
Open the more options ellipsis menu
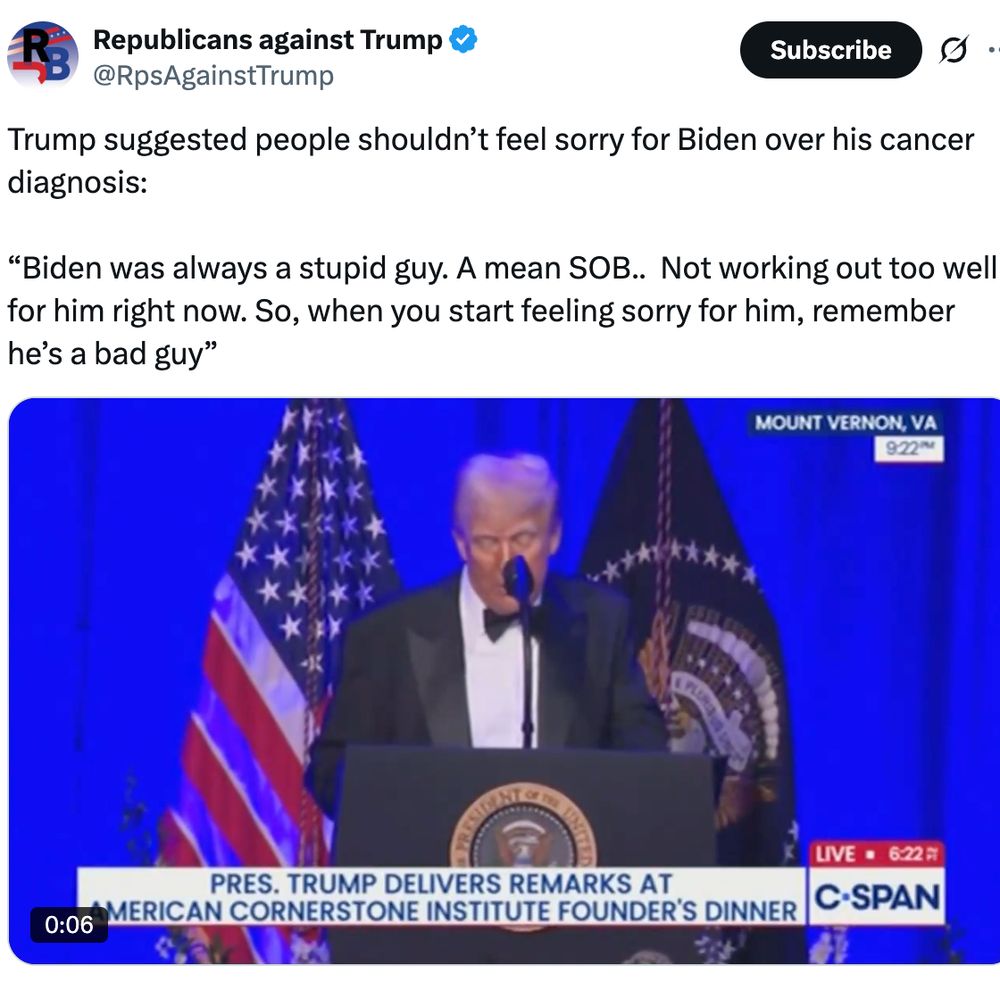(x=994, y=49)
